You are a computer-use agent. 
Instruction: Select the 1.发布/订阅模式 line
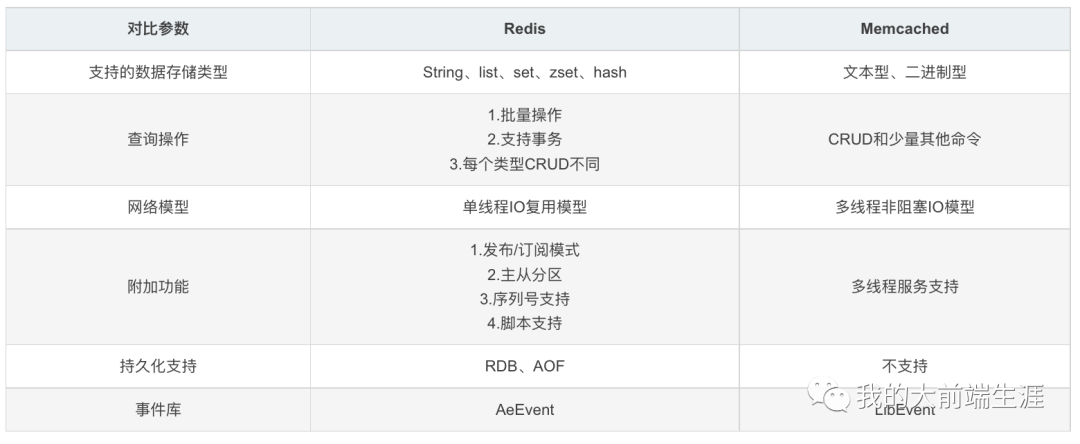tap(525, 251)
